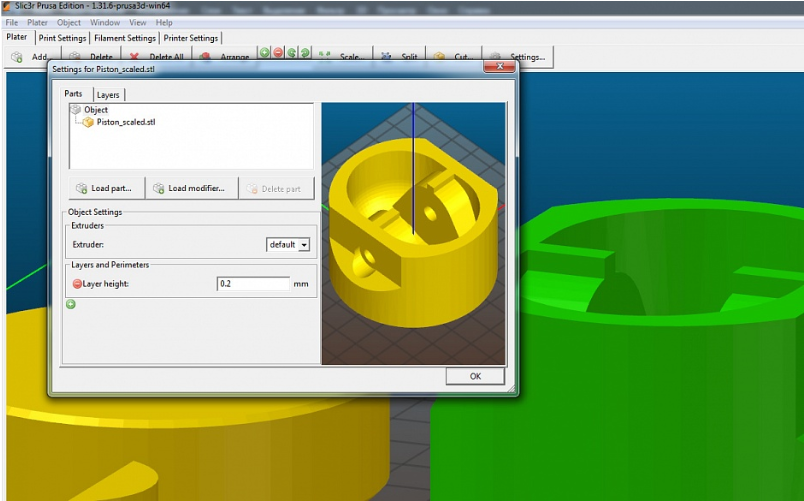
Task: Open the View menu
Action: 137,23
